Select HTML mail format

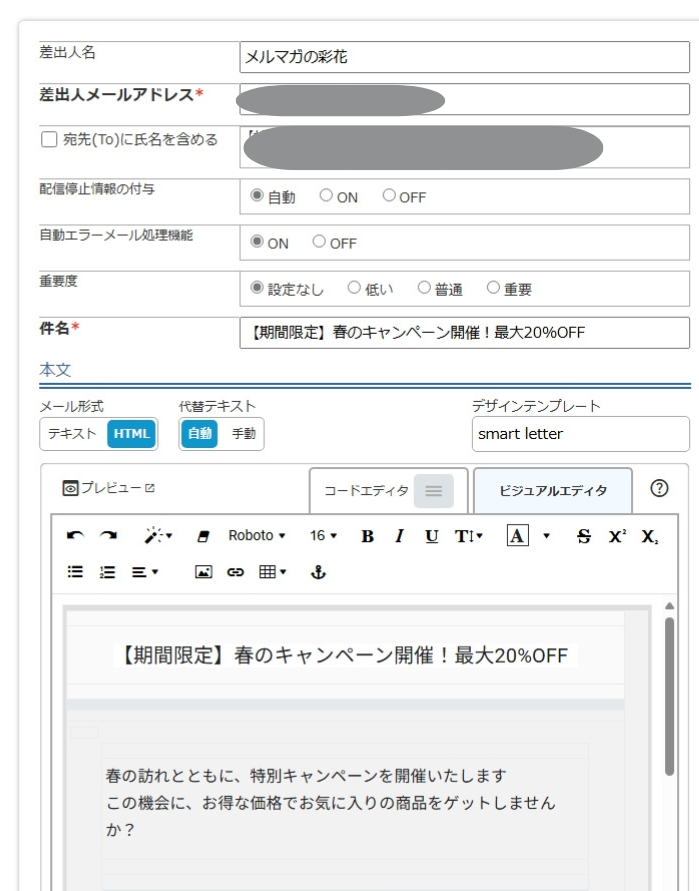[131, 434]
